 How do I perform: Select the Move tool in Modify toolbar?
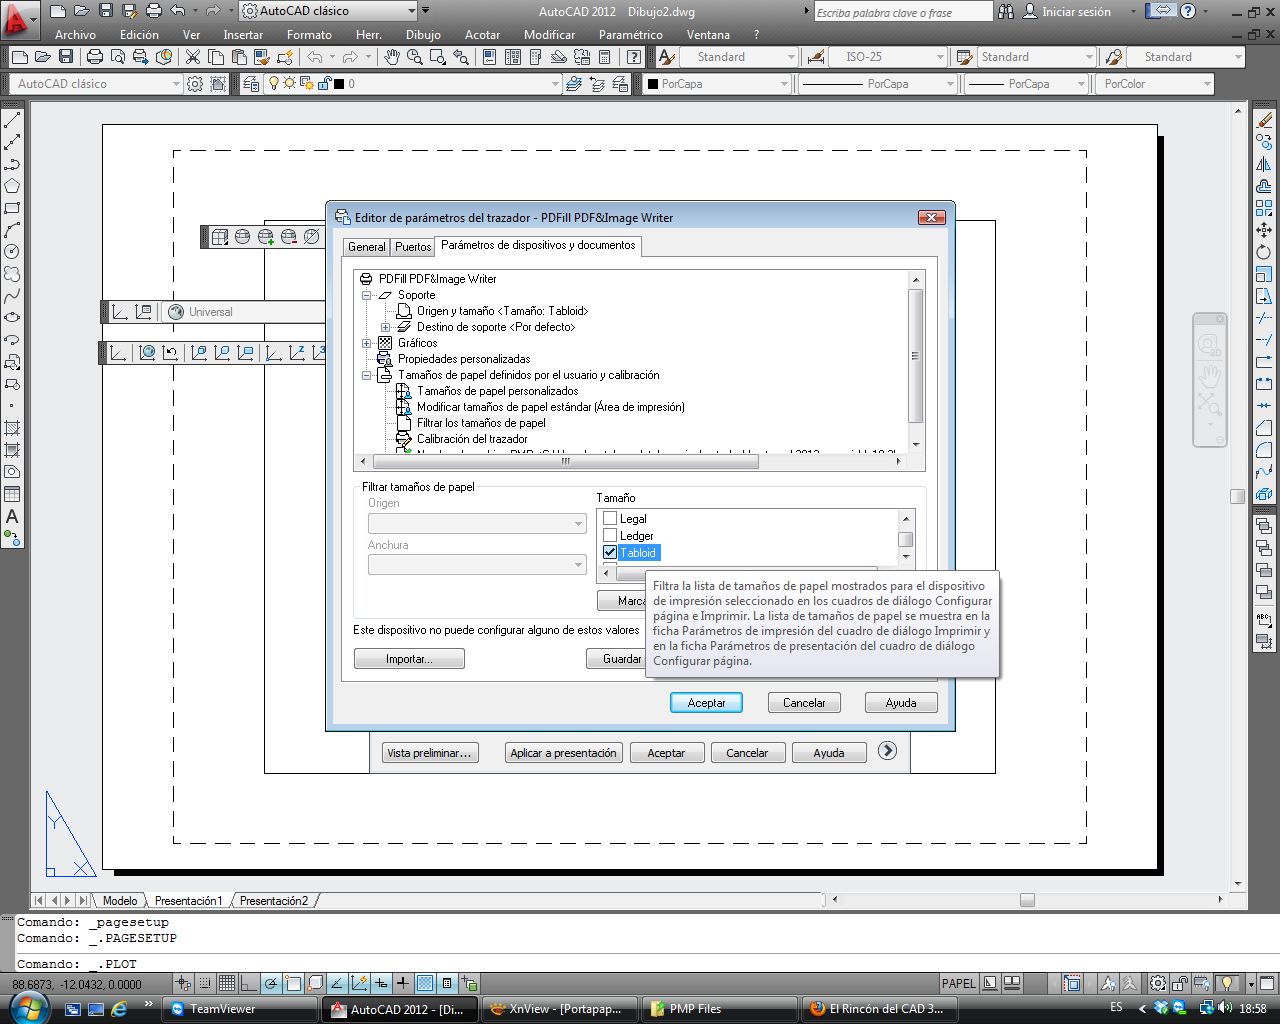click(1264, 230)
